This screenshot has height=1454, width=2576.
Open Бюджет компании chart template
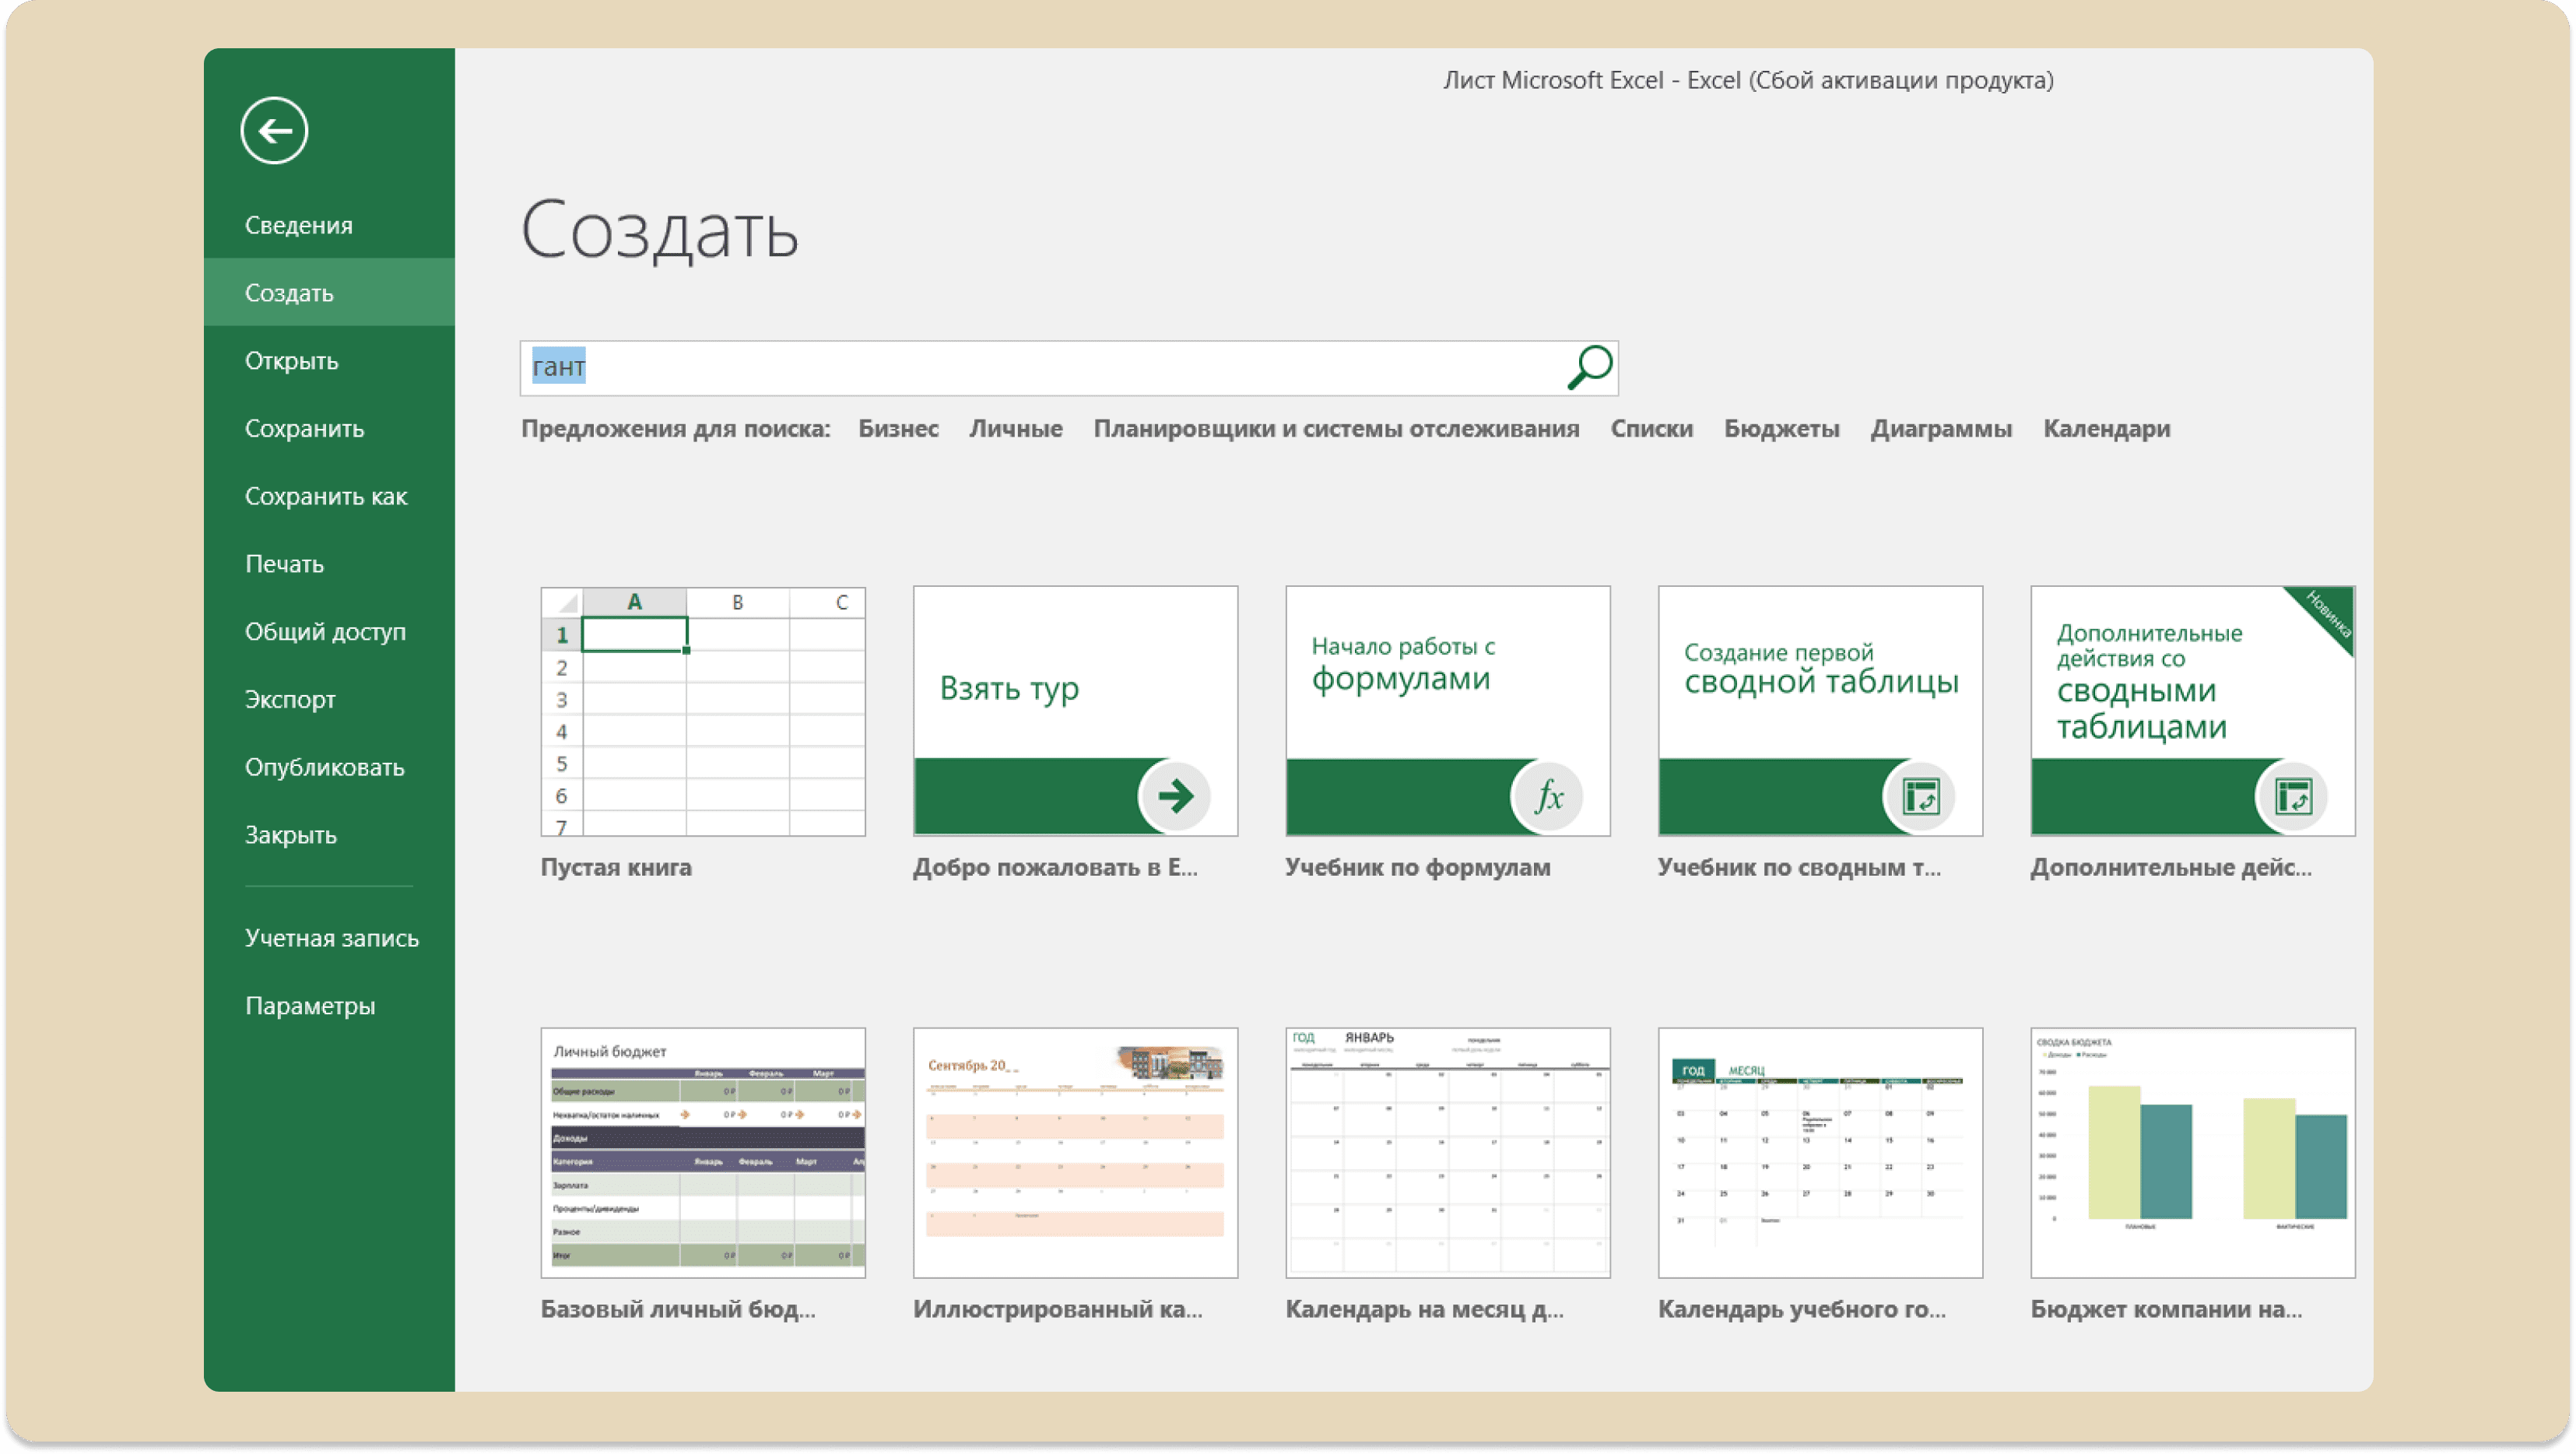pyautogui.click(x=2193, y=1152)
